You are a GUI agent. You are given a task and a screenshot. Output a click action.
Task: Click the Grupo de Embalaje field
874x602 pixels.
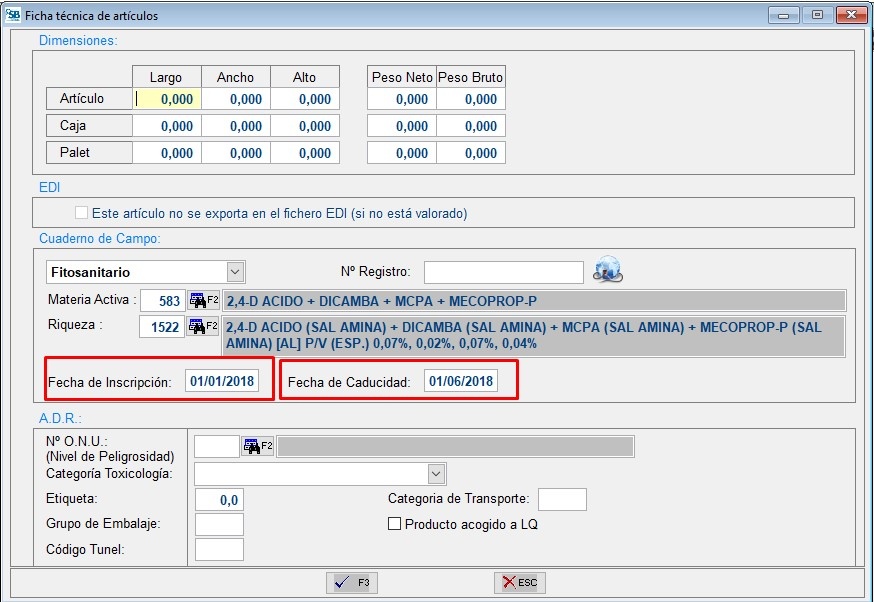pos(219,524)
